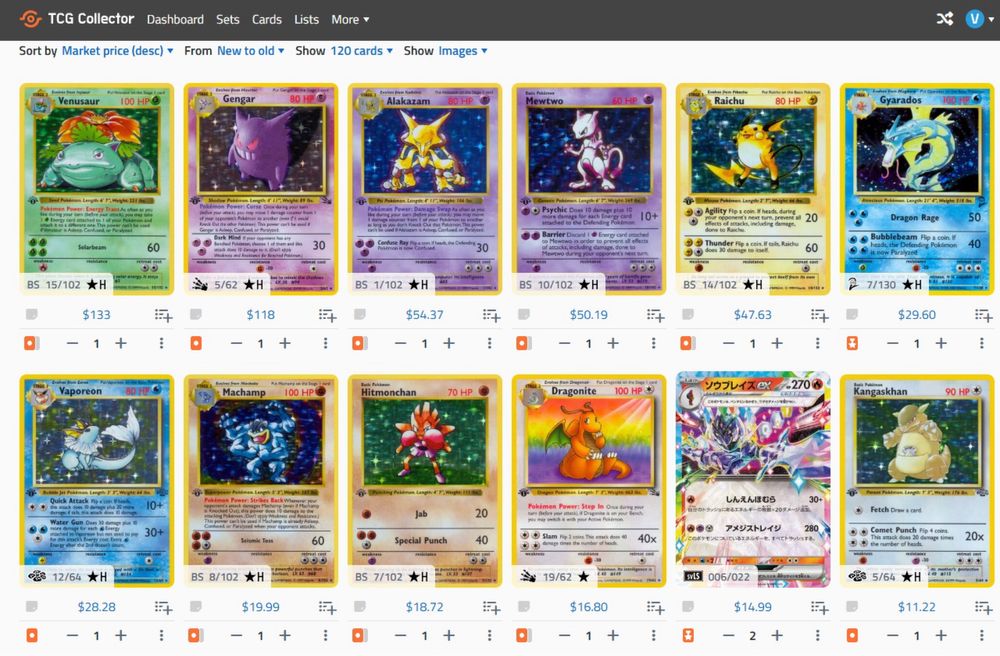Increase the Japanese ex card quantity

pos(777,636)
